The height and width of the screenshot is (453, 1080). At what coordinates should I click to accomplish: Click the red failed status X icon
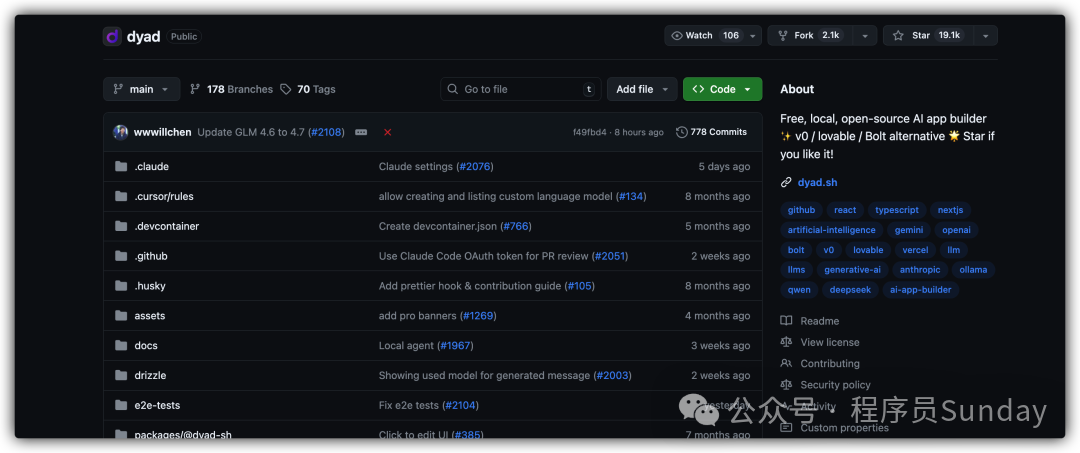(x=387, y=132)
